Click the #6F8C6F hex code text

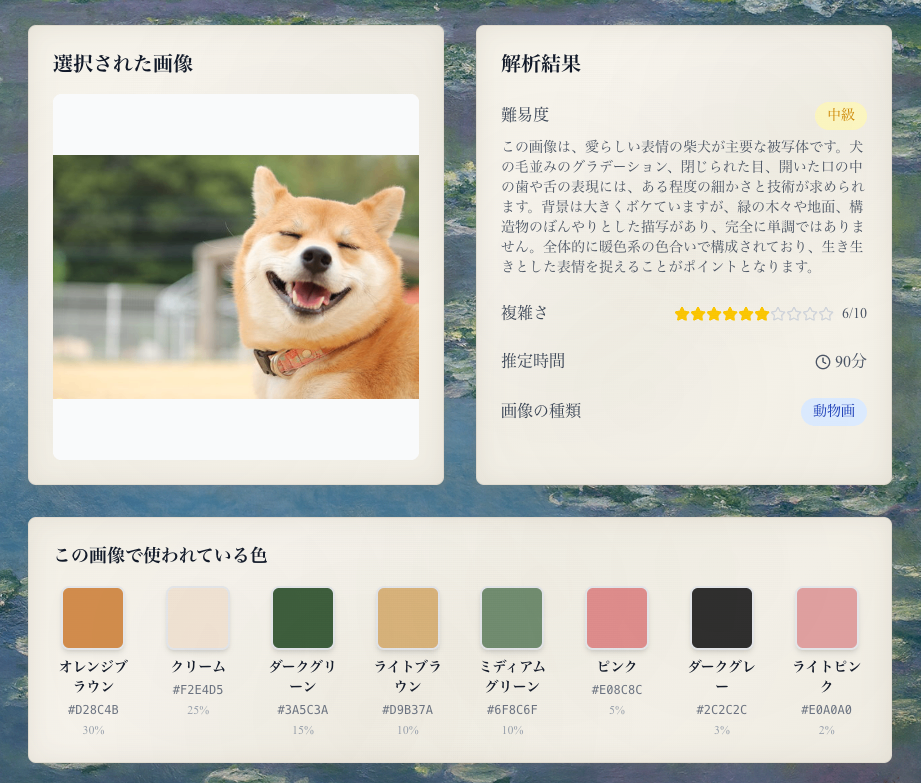pyautogui.click(x=512, y=710)
